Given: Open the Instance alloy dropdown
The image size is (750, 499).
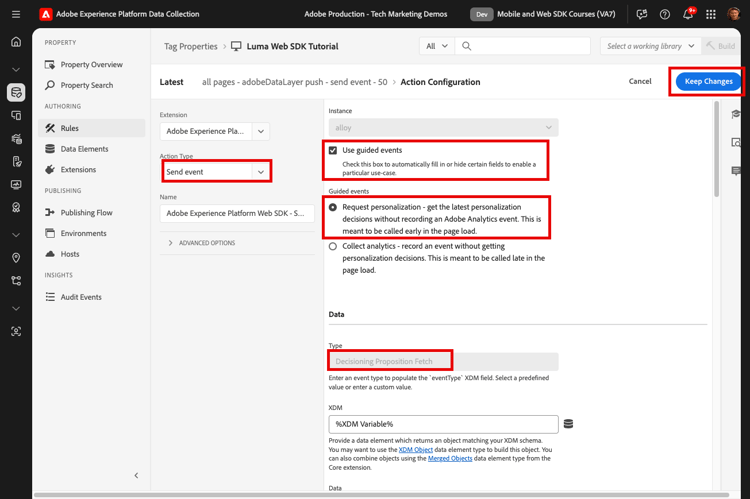Looking at the screenshot, I should click(x=443, y=128).
